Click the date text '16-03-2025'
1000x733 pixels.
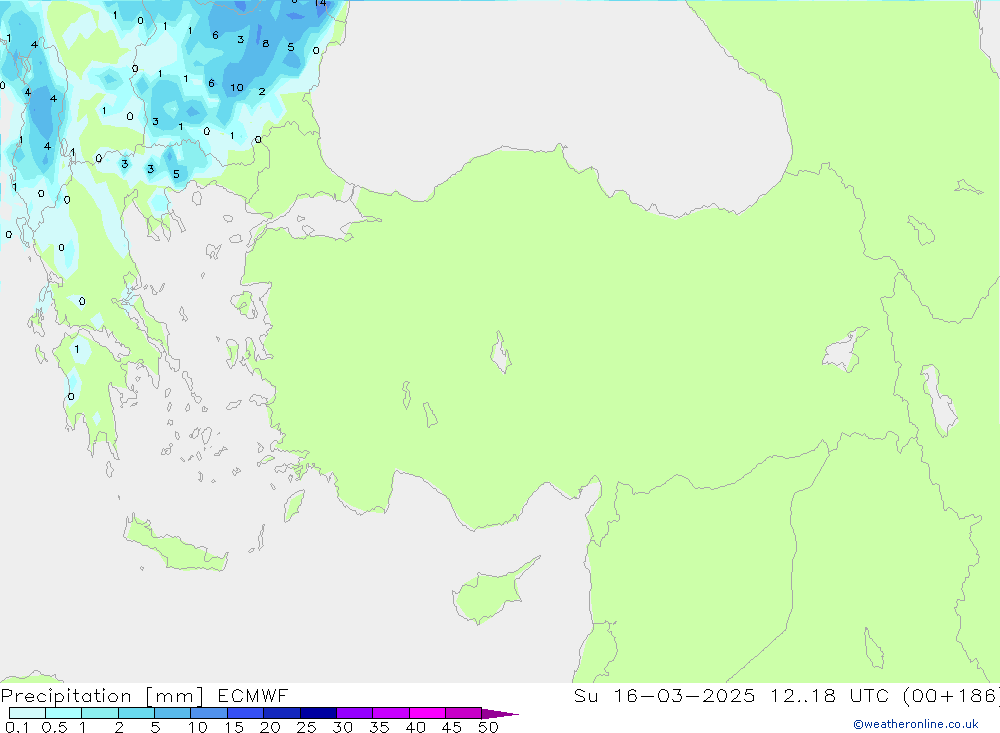coord(684,695)
